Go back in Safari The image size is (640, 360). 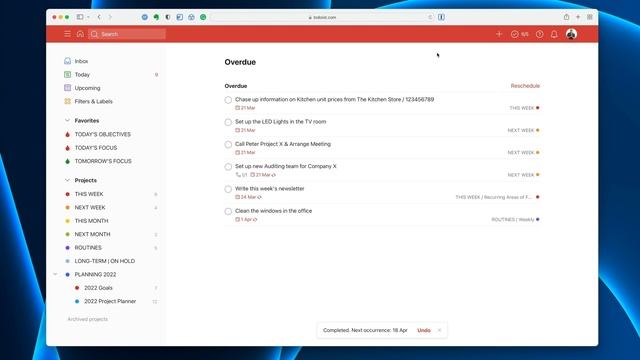pos(99,17)
